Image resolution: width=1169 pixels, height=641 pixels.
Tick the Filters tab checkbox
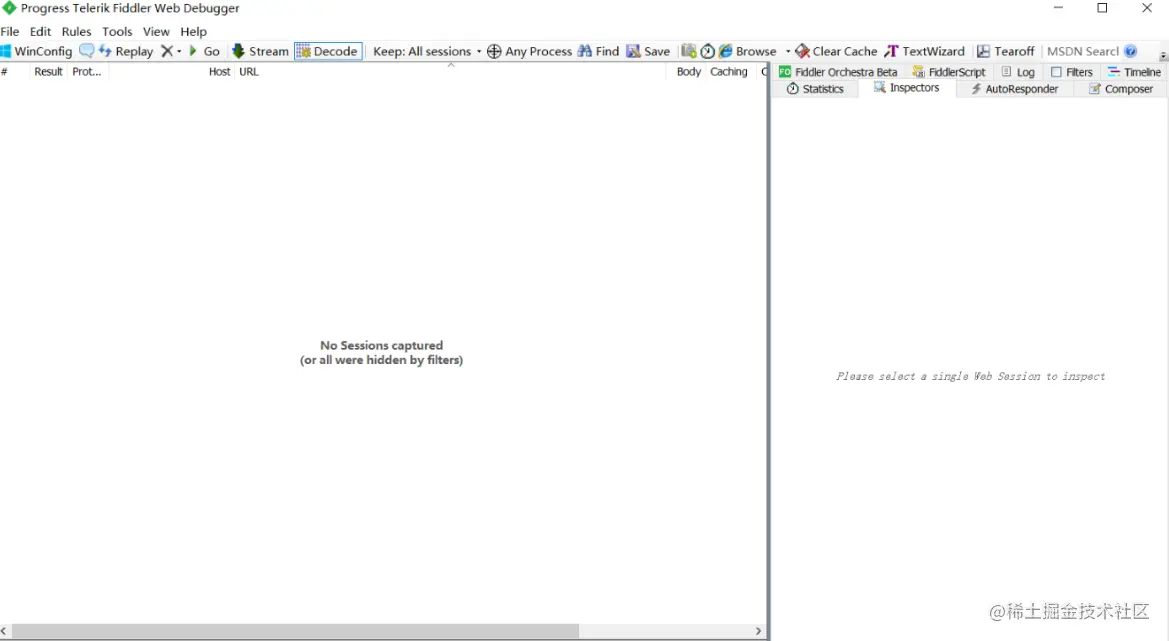(1056, 72)
